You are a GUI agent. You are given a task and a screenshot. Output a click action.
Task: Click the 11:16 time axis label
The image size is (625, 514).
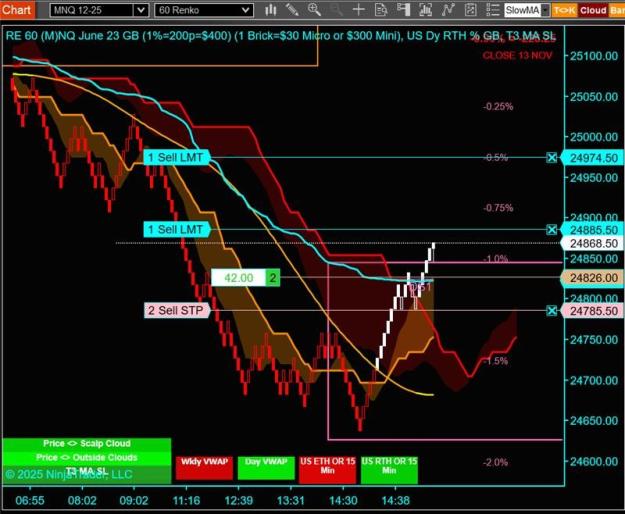pyautogui.click(x=186, y=500)
